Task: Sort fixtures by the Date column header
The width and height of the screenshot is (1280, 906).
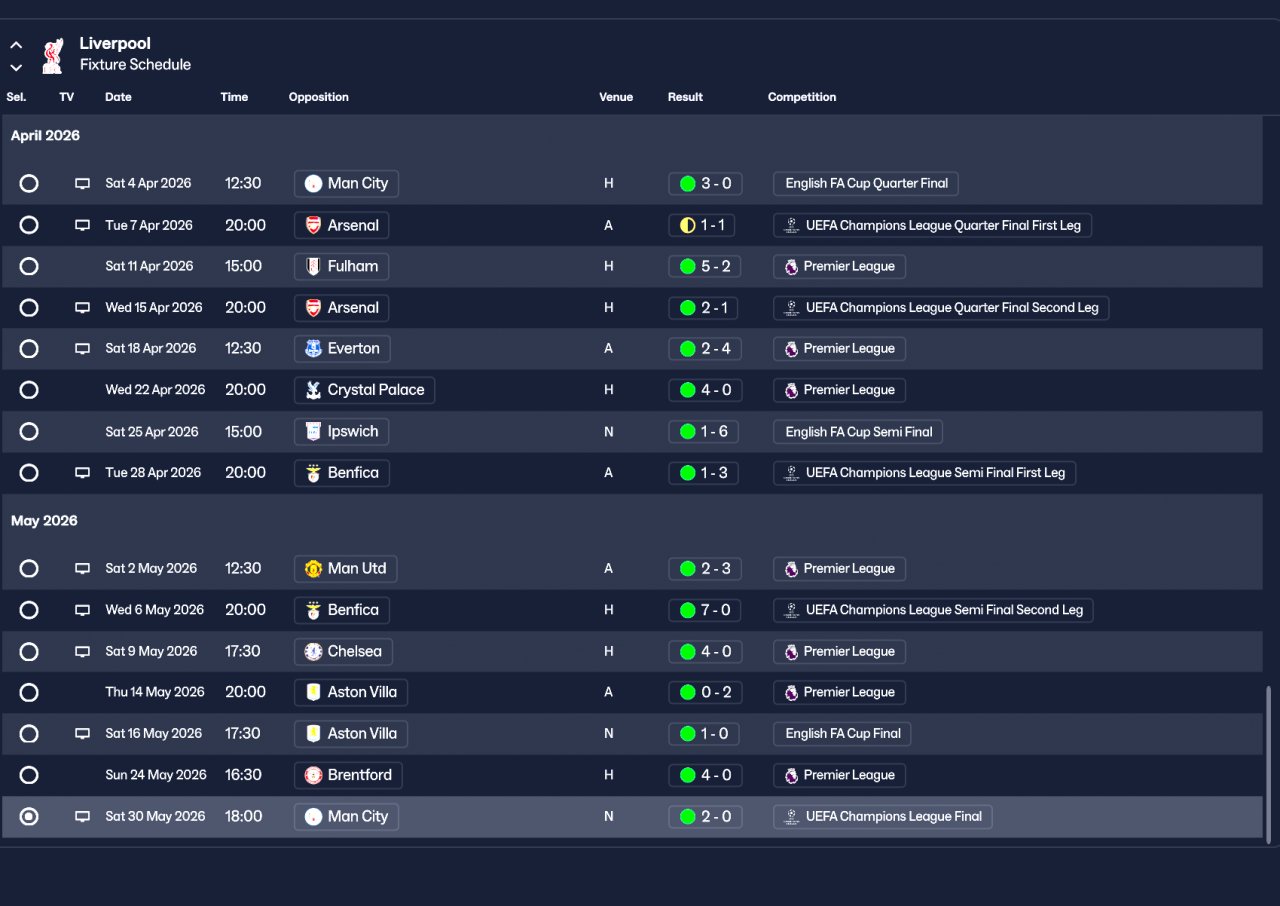Action: (x=118, y=97)
